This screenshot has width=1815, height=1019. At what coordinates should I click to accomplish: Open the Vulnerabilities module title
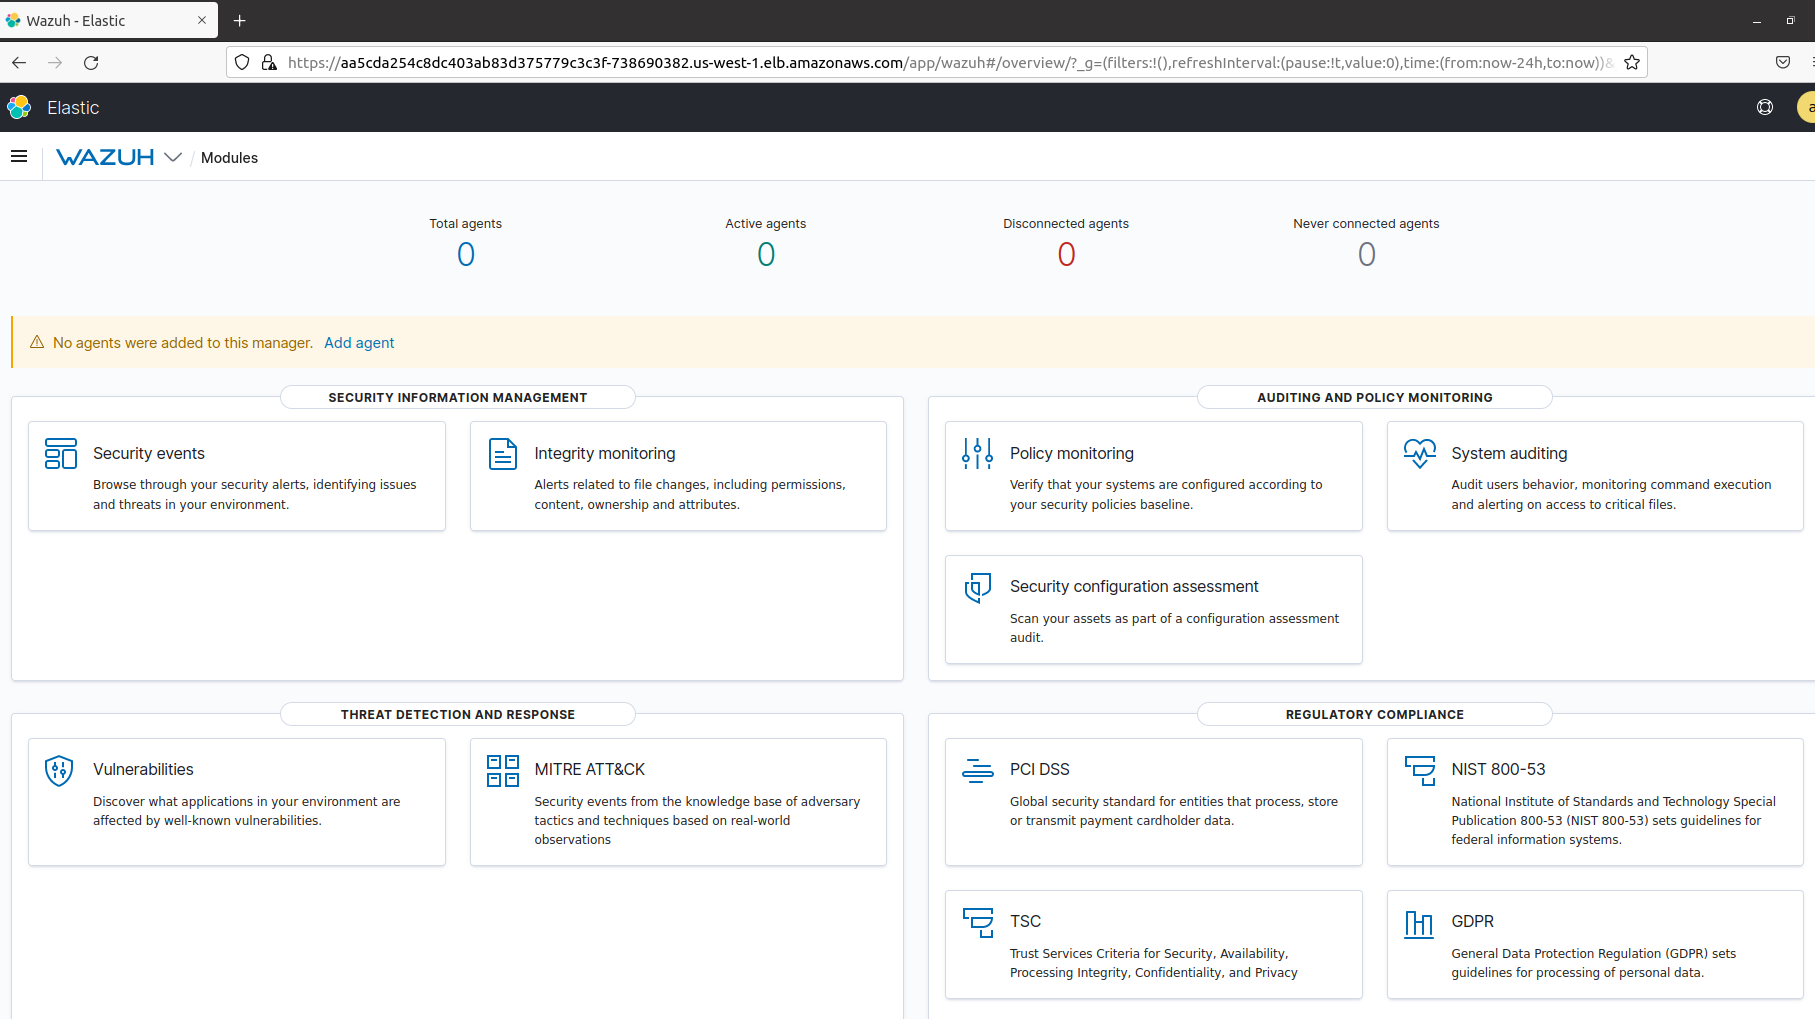pyautogui.click(x=143, y=769)
